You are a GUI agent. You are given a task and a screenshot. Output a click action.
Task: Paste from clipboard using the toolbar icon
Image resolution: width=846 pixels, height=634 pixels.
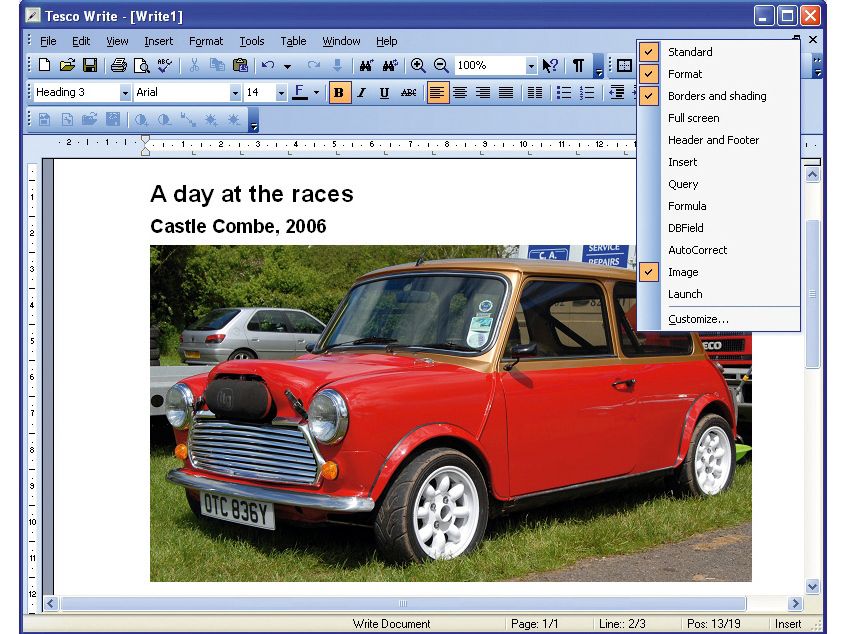[240, 65]
